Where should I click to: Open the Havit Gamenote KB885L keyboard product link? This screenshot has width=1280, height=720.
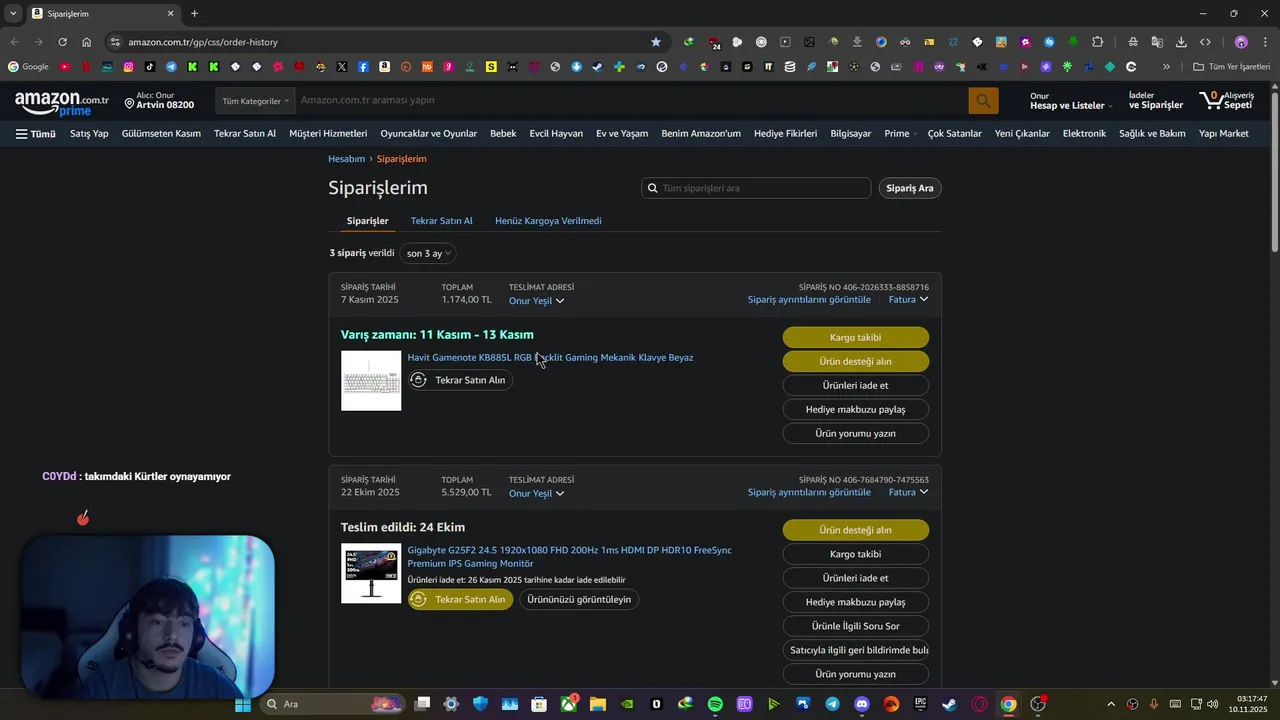550,357
